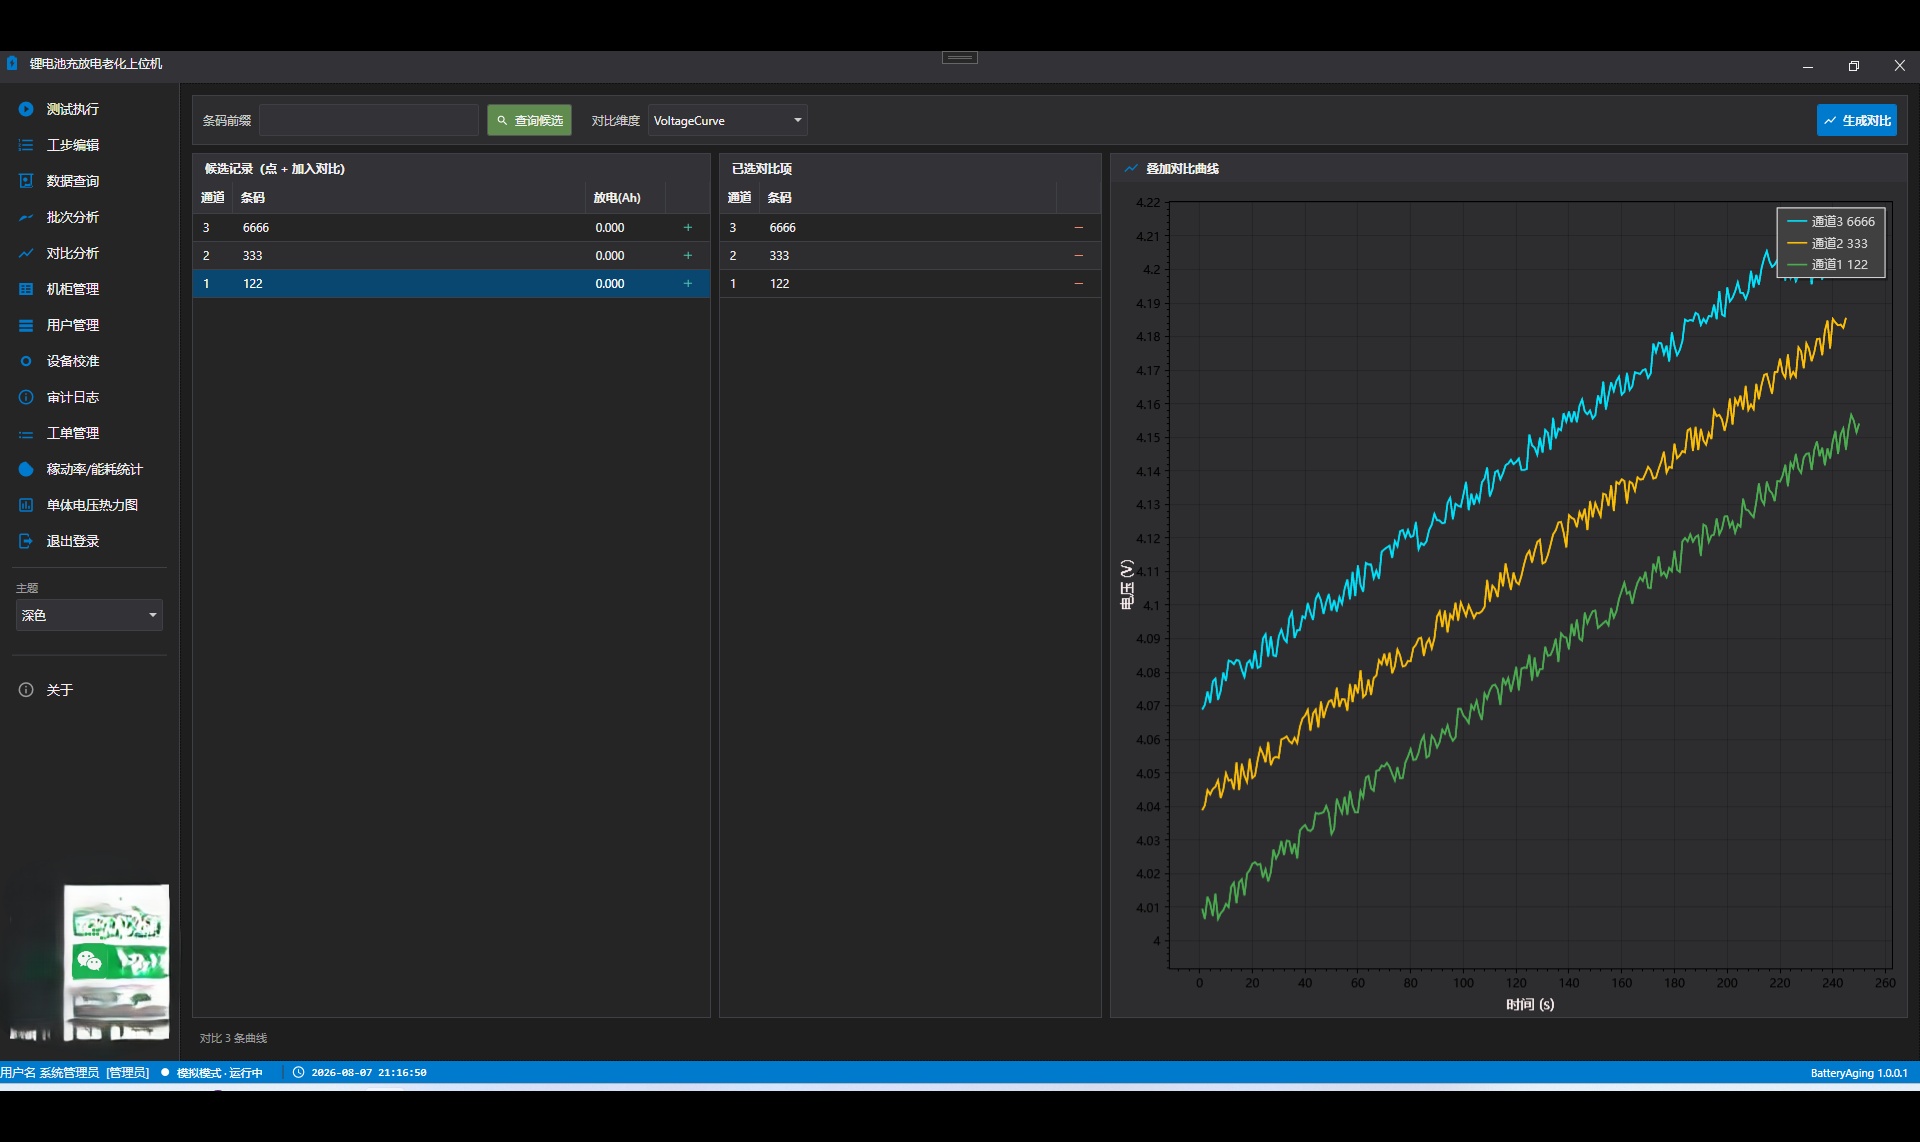Expand the 对比维度 VoltageCurve dropdown
Screen dimensions: 1920x1142
[x=727, y=121]
